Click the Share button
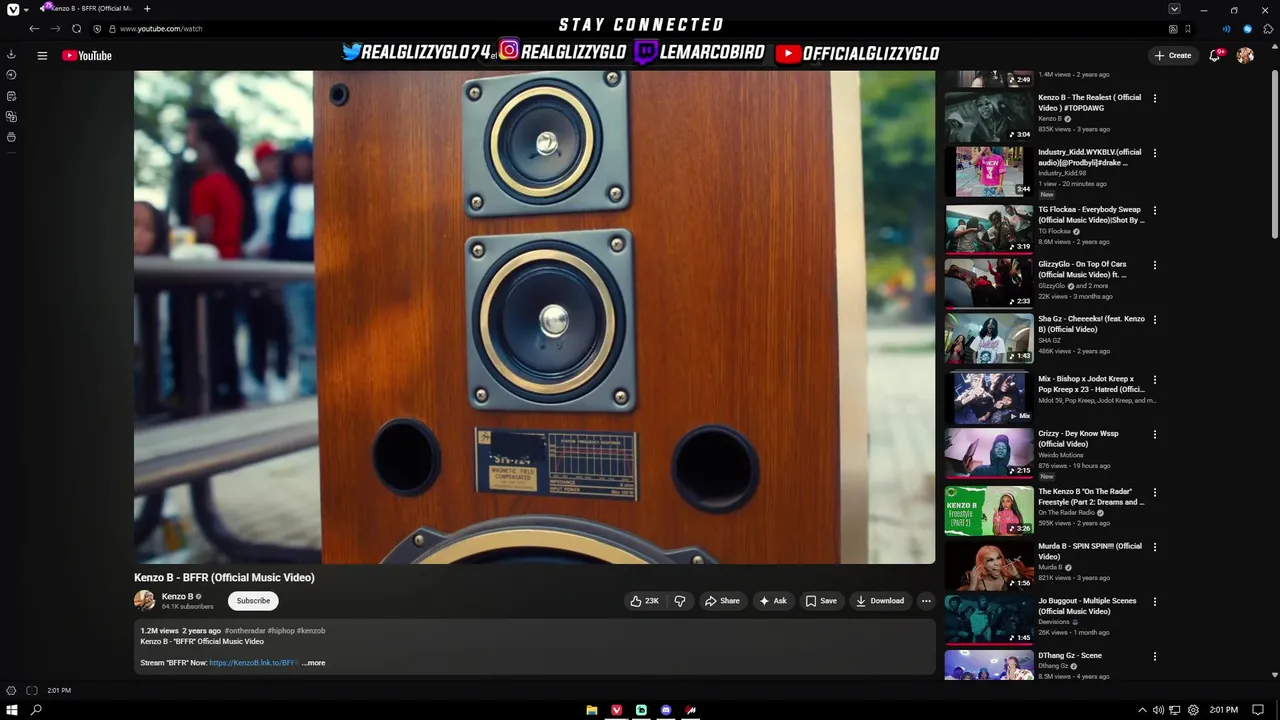 [722, 601]
